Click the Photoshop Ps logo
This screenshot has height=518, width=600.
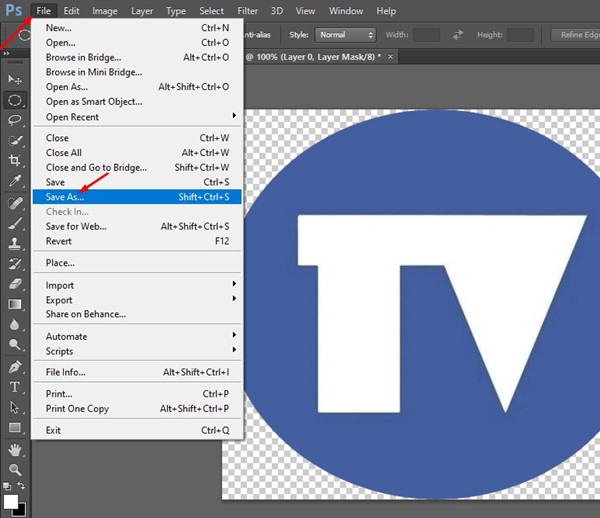[x=14, y=10]
